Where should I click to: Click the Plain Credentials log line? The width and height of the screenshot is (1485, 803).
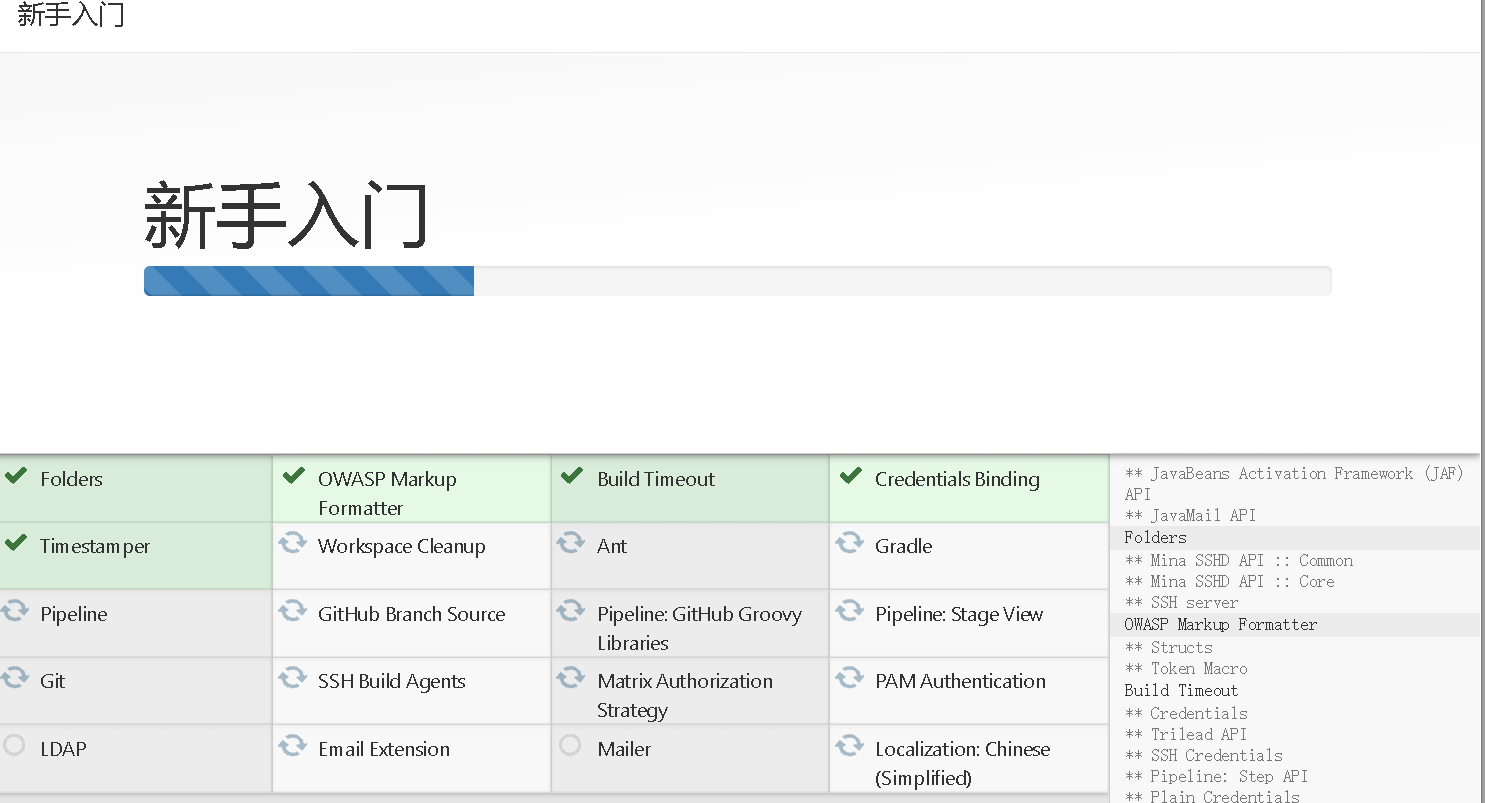click(1212, 797)
